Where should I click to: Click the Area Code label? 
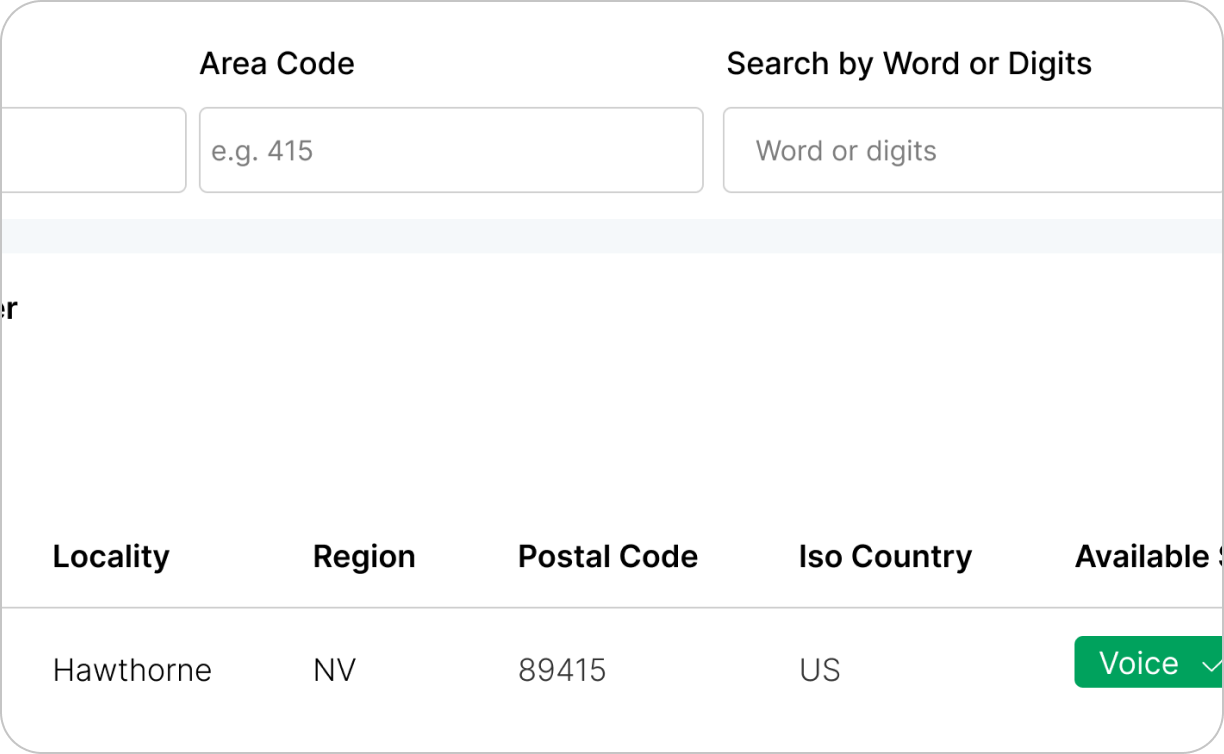coord(277,63)
